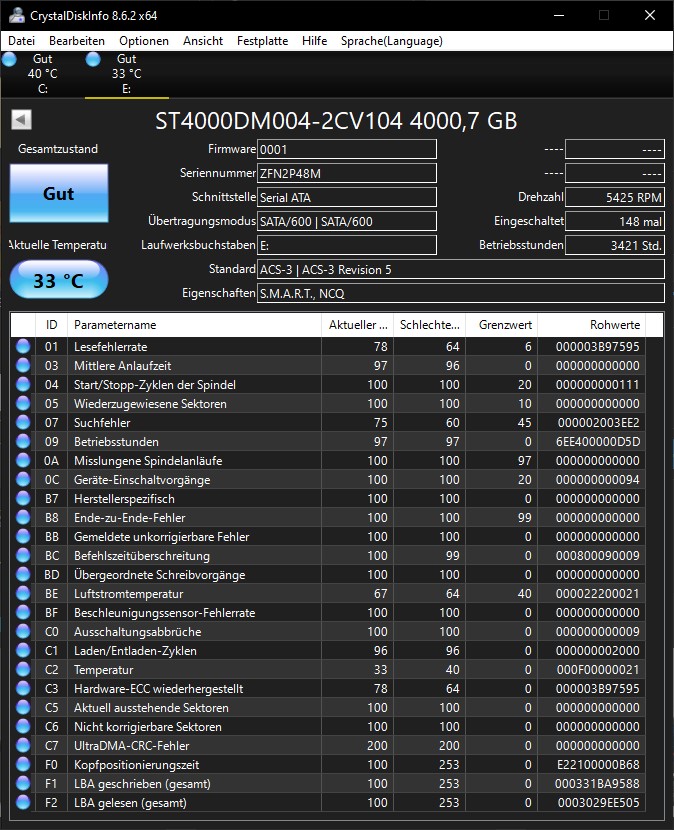
Task: Click status orb for Gemeldete unkorrigierbare Fehler
Action: point(23,536)
